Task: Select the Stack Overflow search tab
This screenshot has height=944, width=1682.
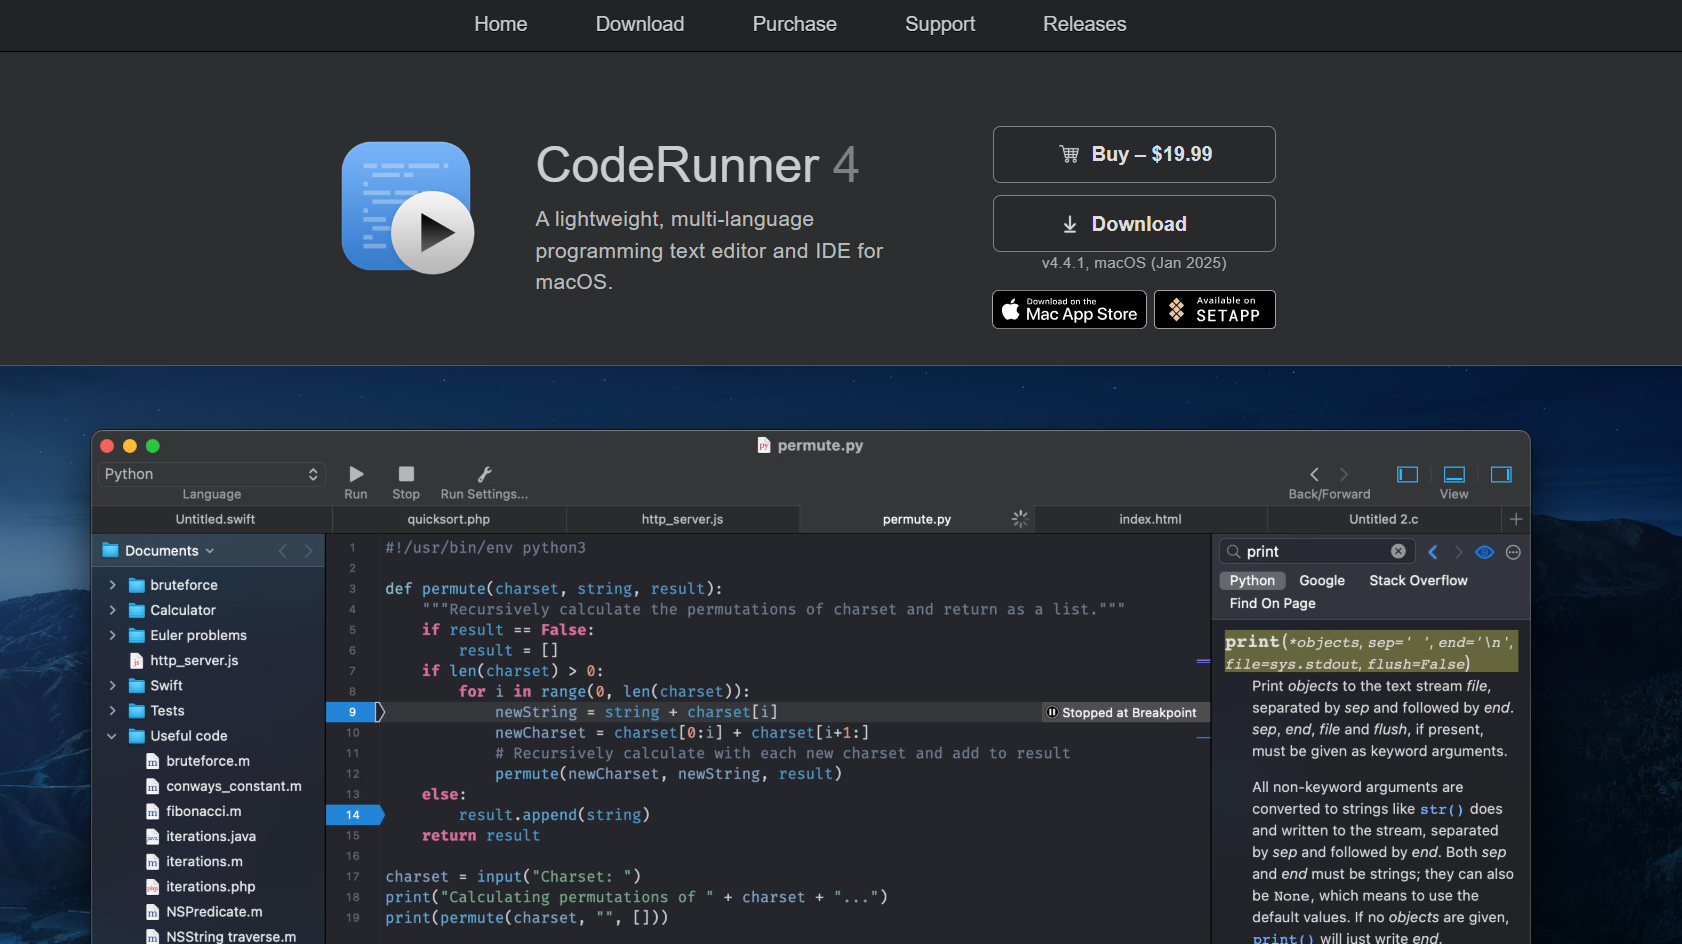Action: coord(1418,580)
